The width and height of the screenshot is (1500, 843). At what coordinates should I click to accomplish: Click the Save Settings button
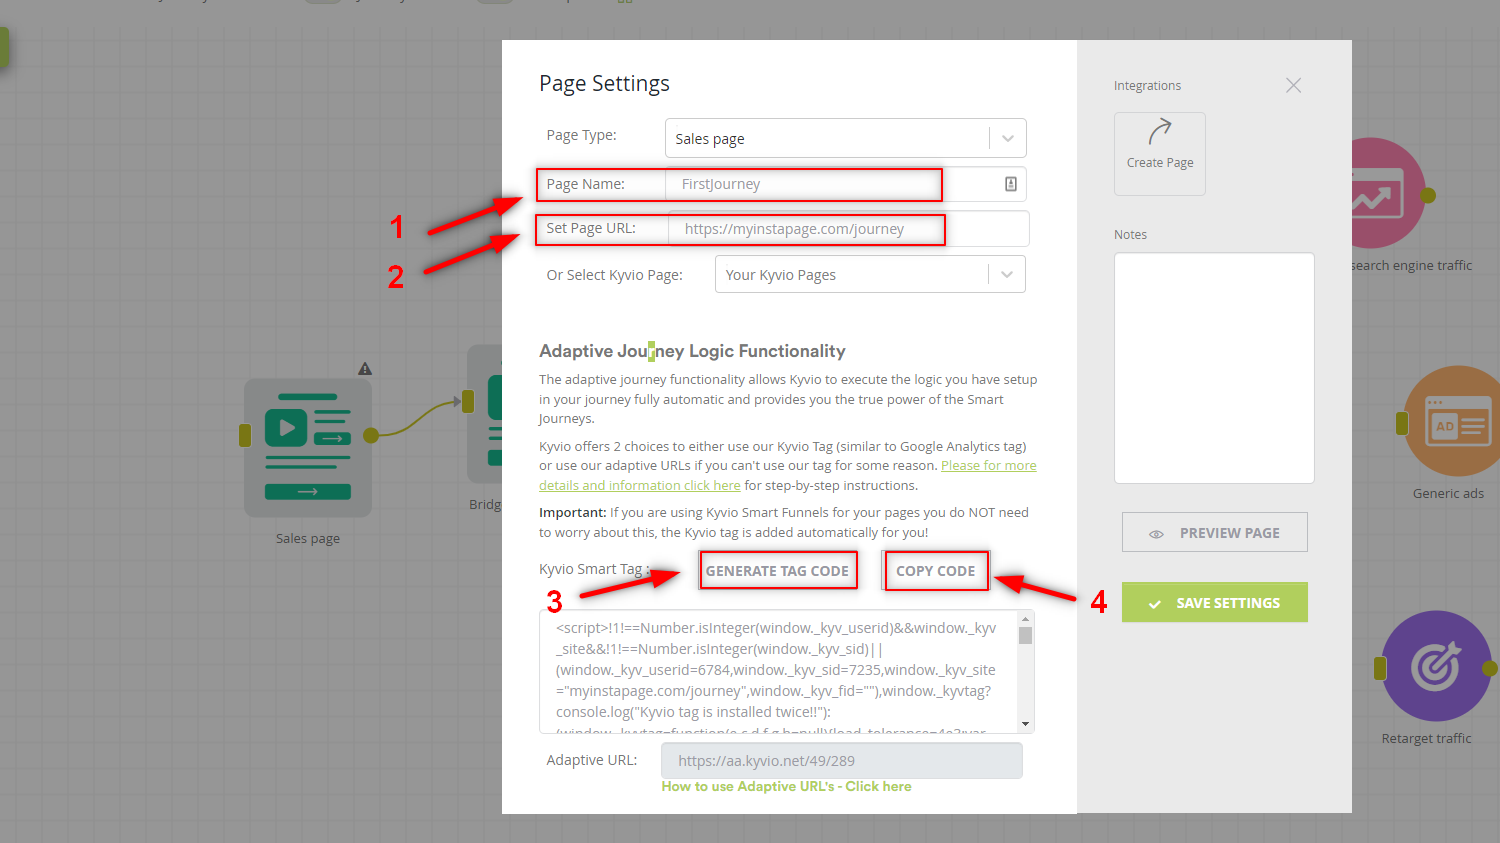[1215, 603]
